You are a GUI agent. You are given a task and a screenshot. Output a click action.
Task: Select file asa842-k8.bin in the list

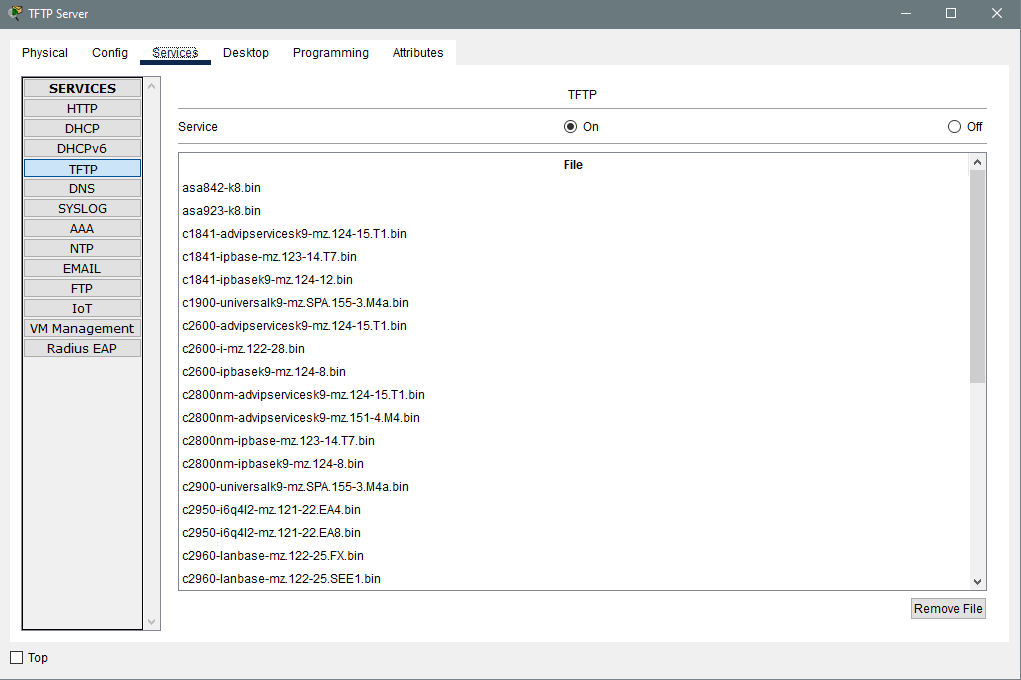tap(221, 188)
